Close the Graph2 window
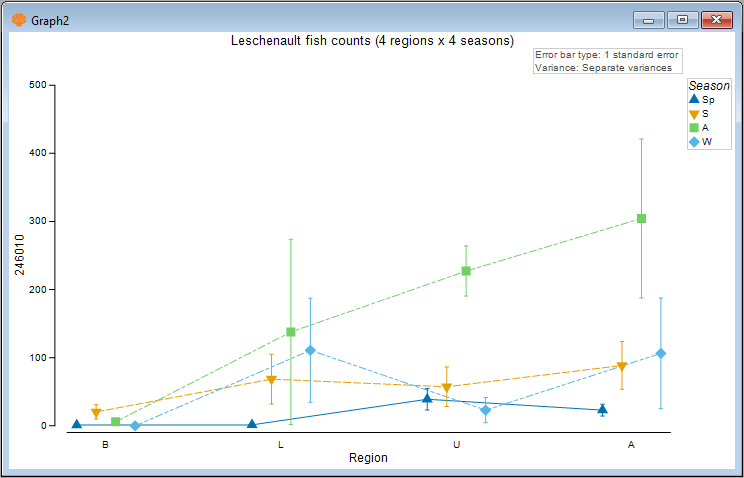The height and width of the screenshot is (478, 744). (716, 20)
